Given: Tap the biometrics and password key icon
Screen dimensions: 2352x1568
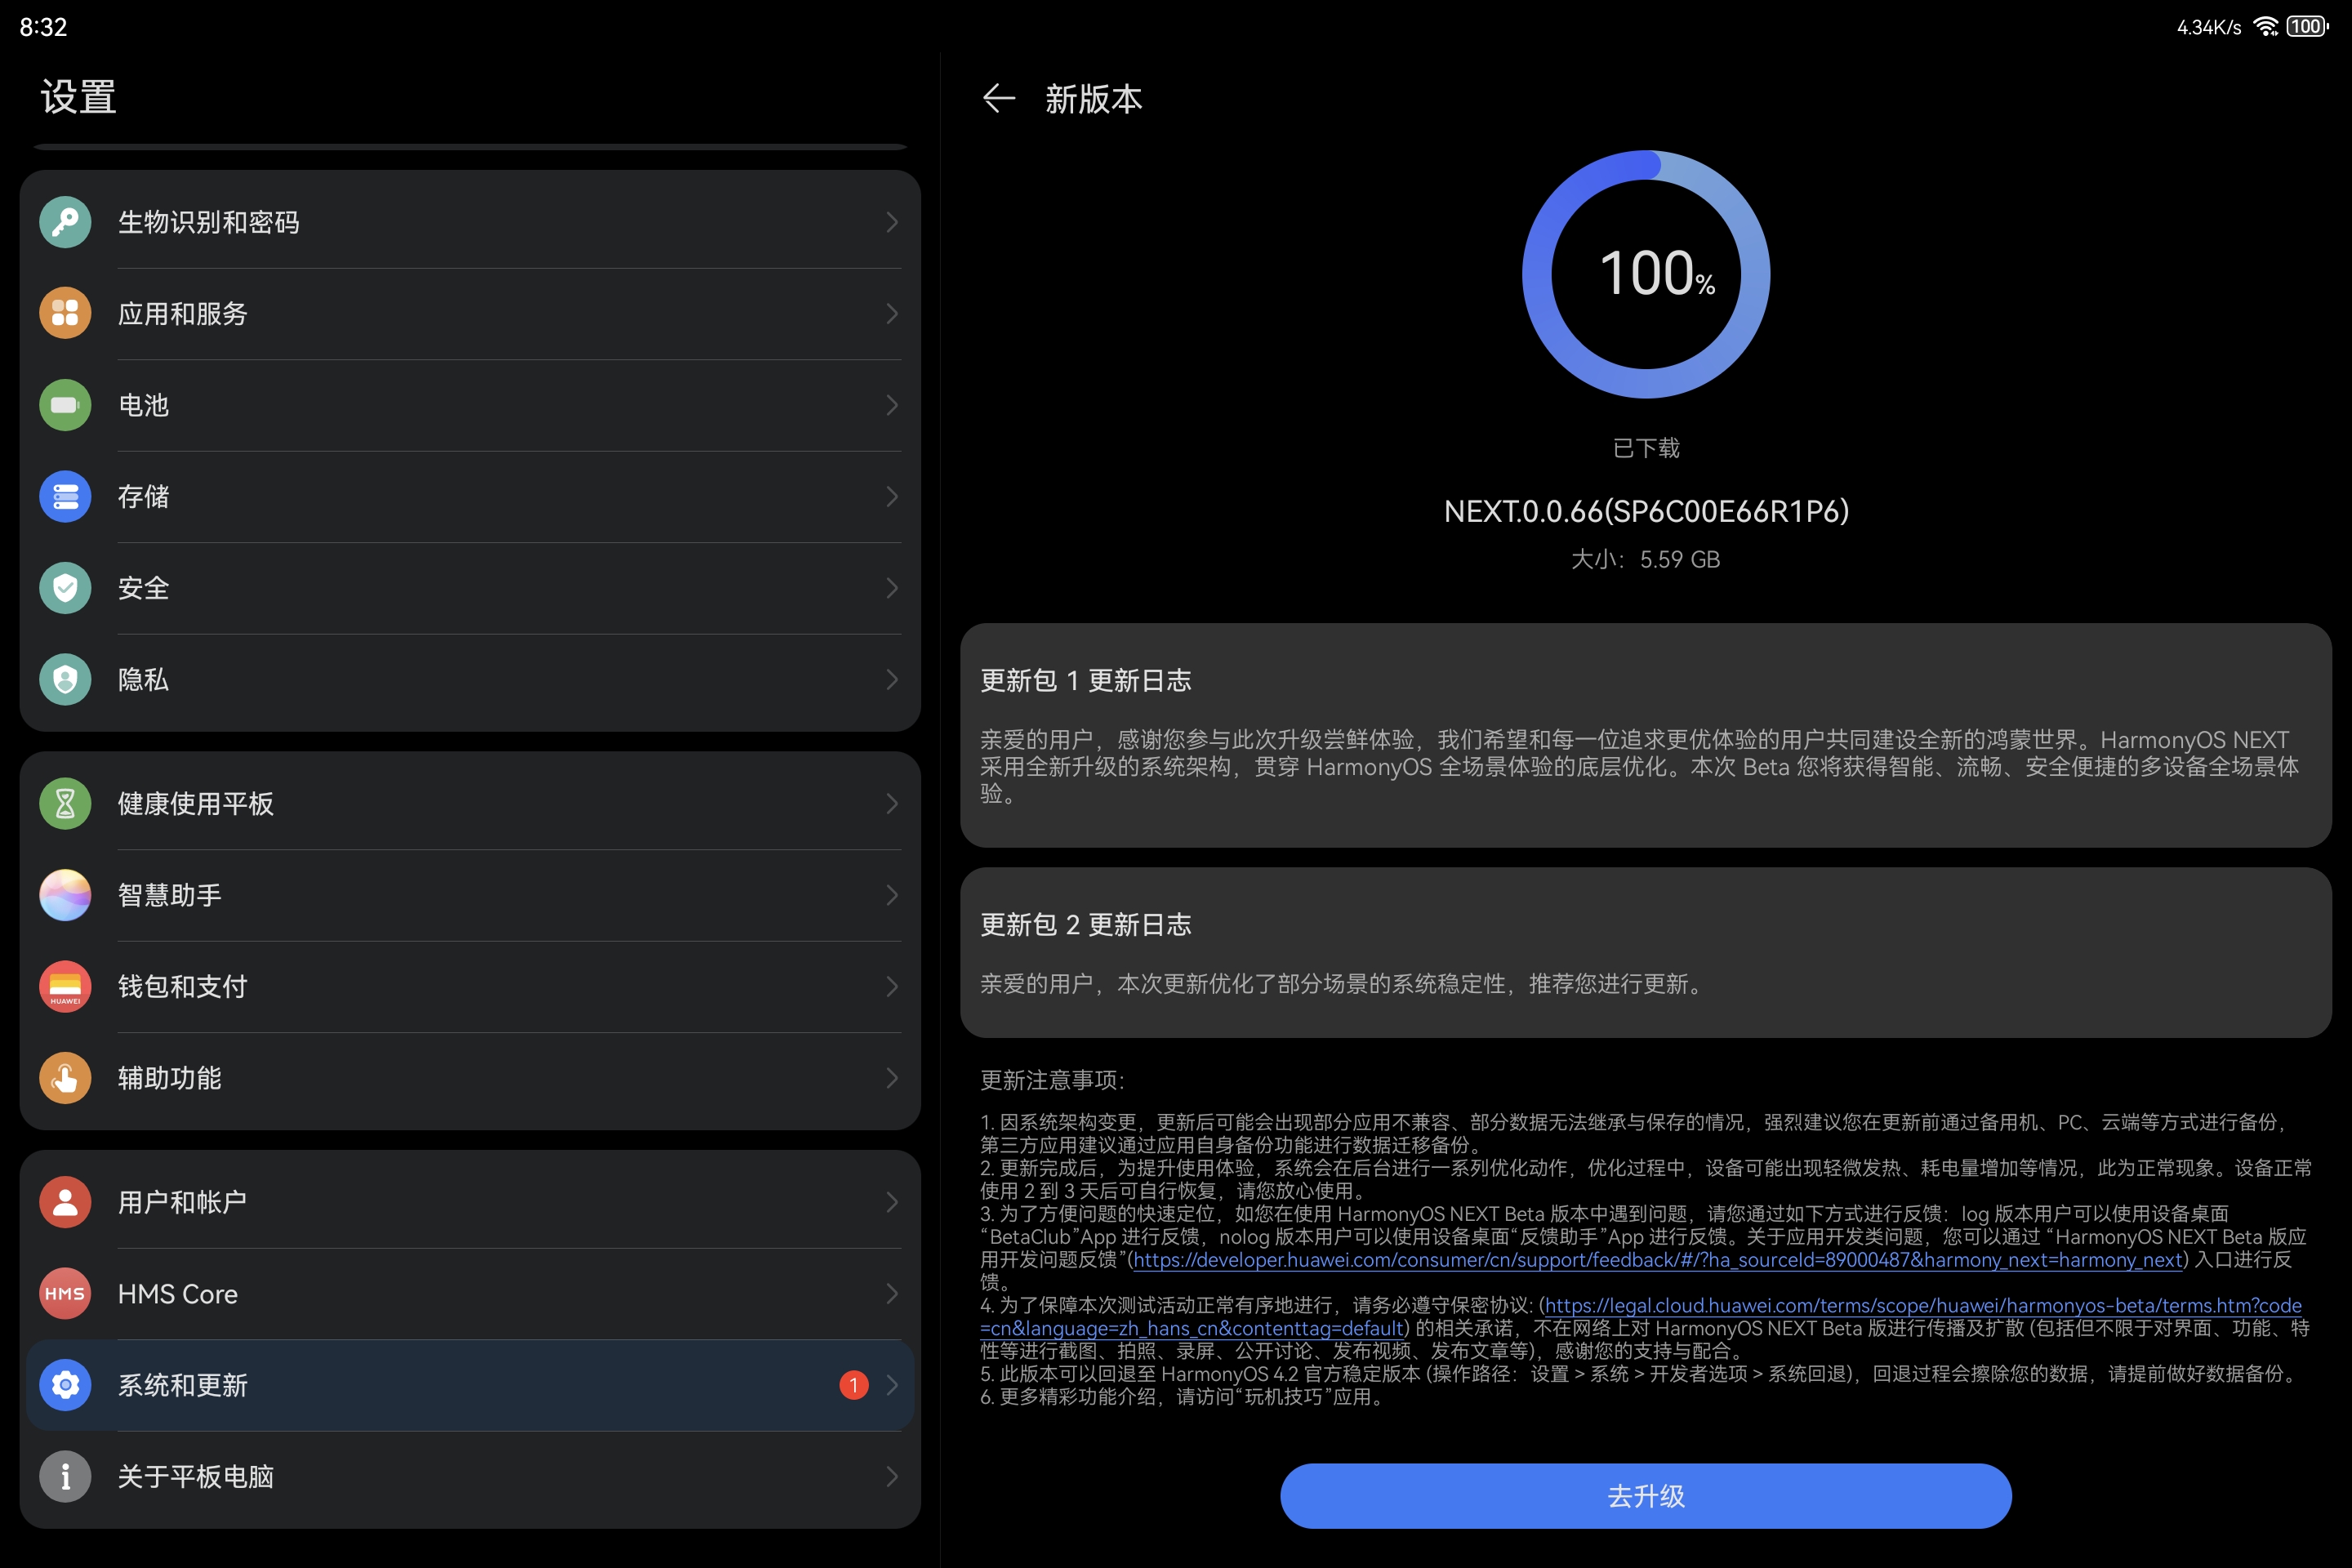Looking at the screenshot, I should [x=65, y=222].
